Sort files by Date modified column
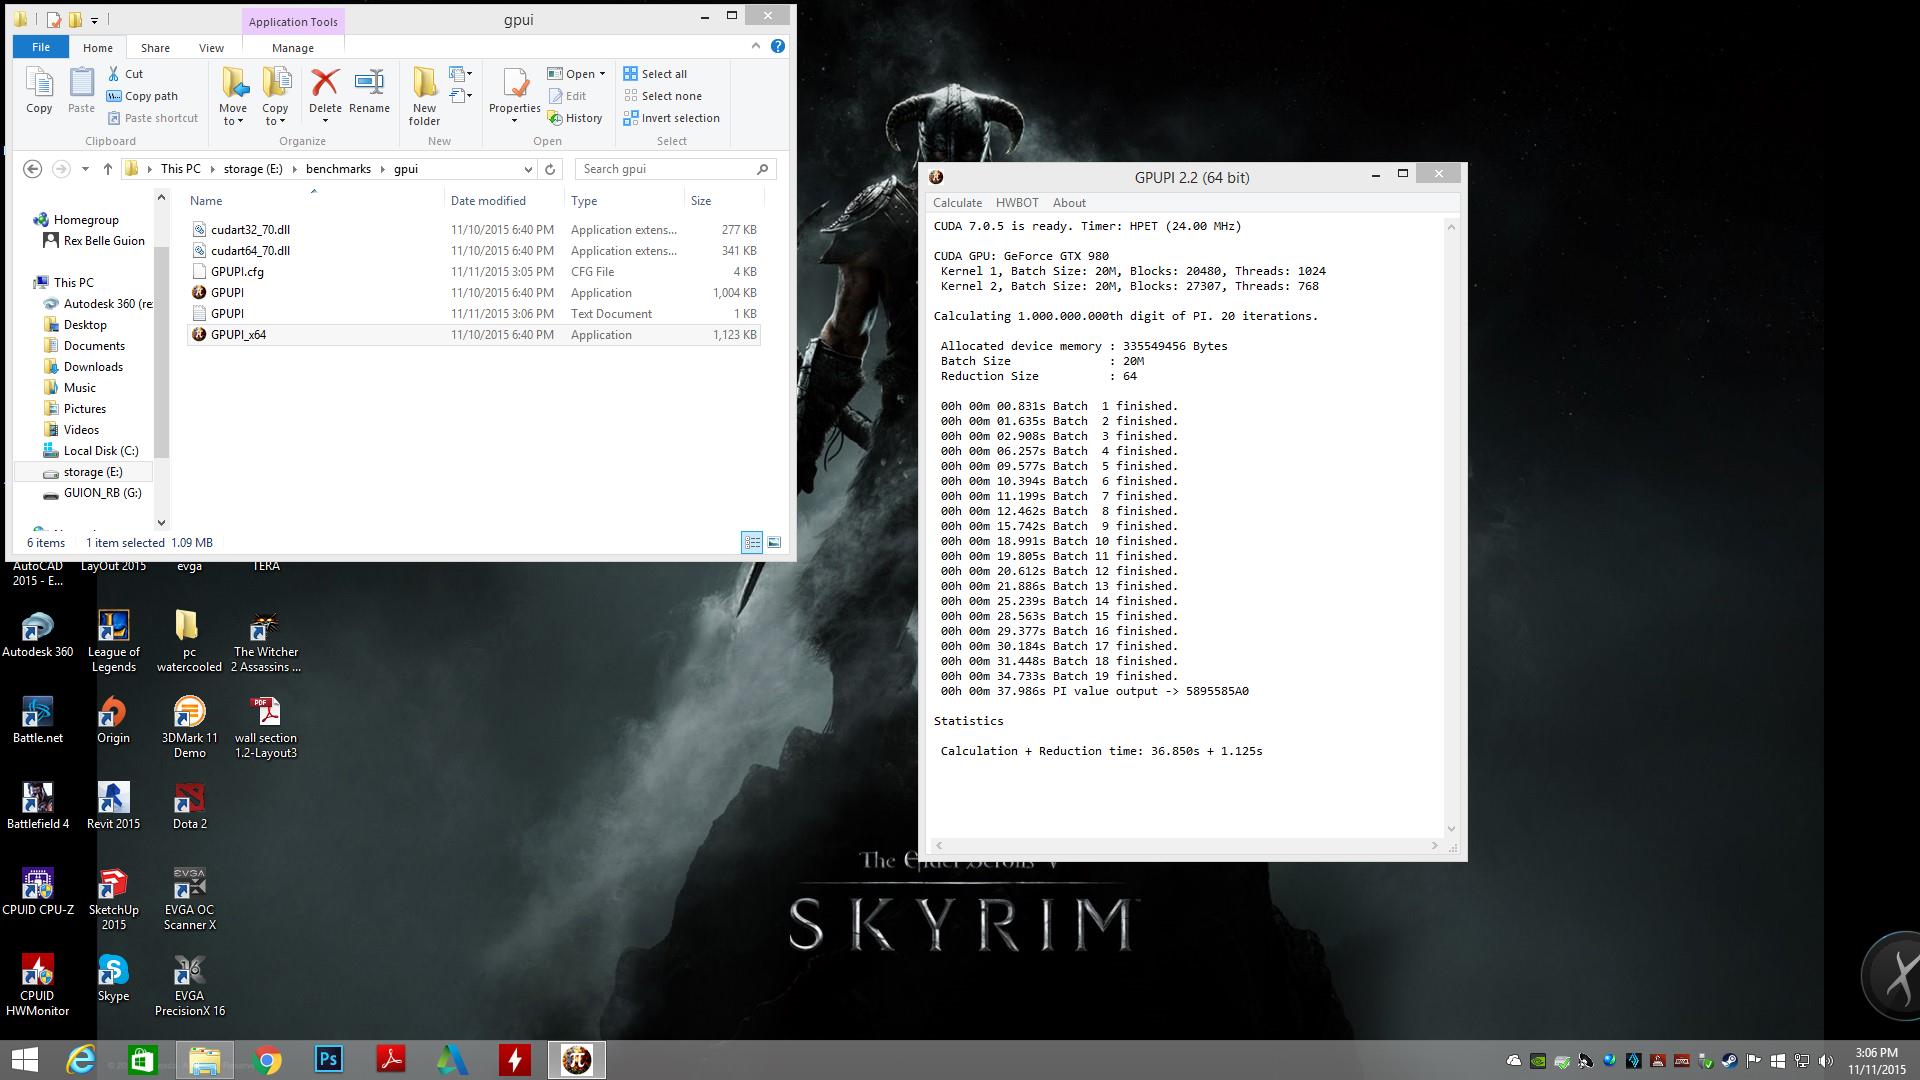 [488, 201]
